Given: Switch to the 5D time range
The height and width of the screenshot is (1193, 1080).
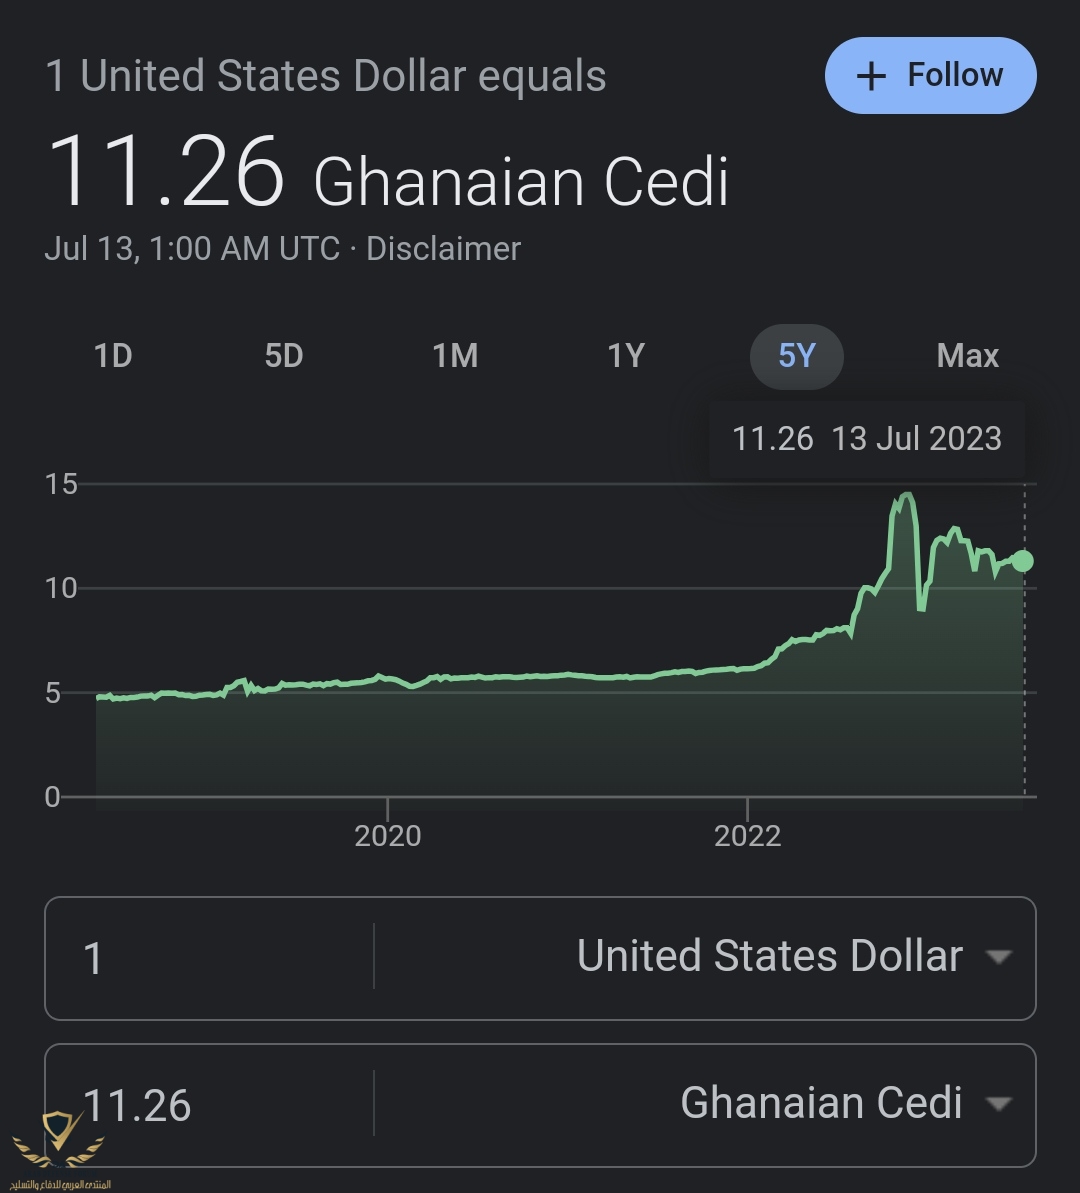Looking at the screenshot, I should pos(284,355).
